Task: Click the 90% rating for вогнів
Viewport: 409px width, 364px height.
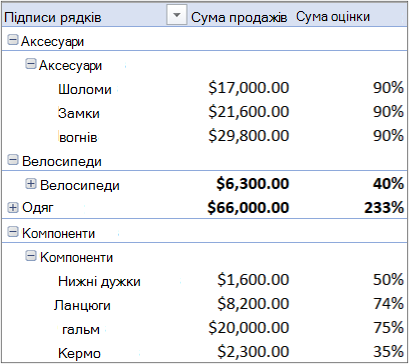Action: pos(388,136)
